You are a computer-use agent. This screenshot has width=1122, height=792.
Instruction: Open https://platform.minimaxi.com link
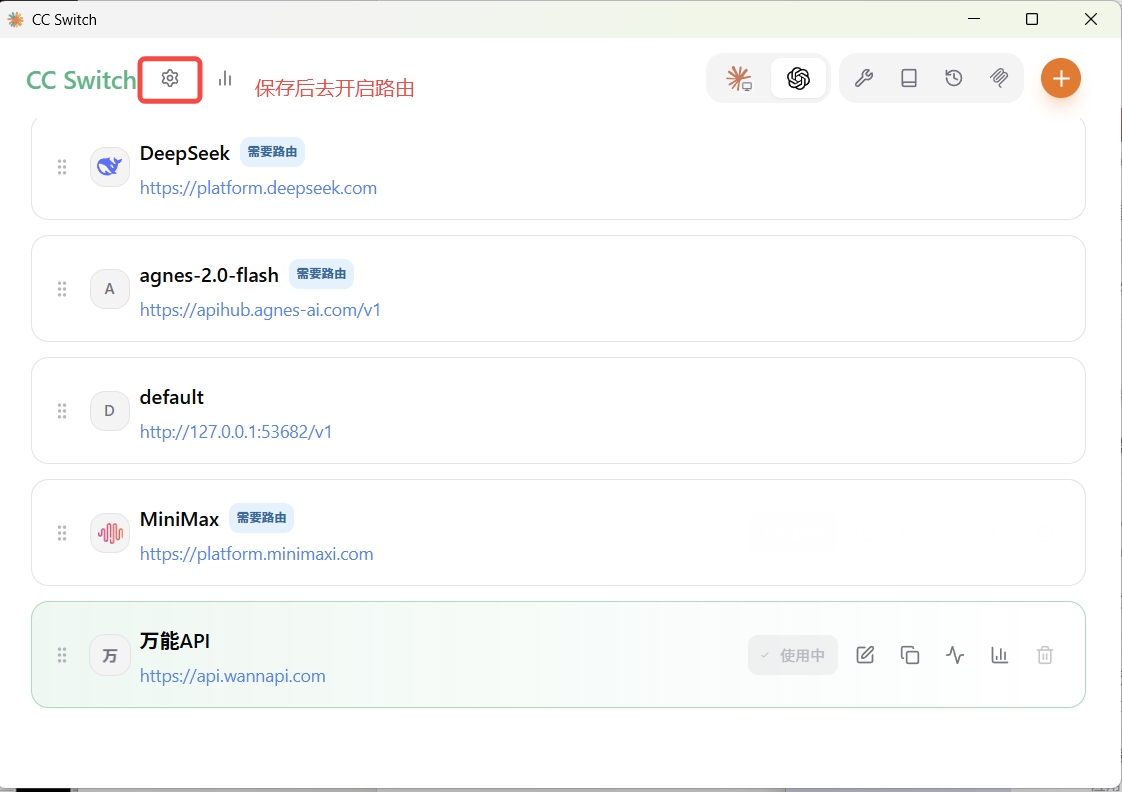coord(256,554)
